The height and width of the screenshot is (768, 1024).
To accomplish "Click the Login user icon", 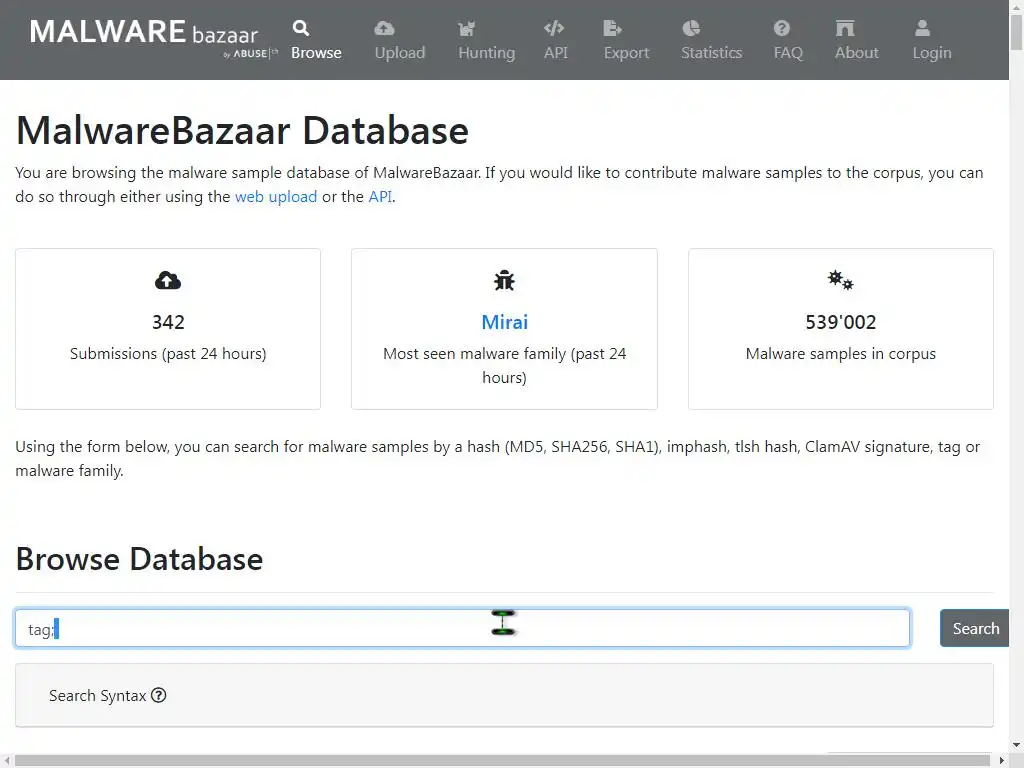I will point(922,28).
